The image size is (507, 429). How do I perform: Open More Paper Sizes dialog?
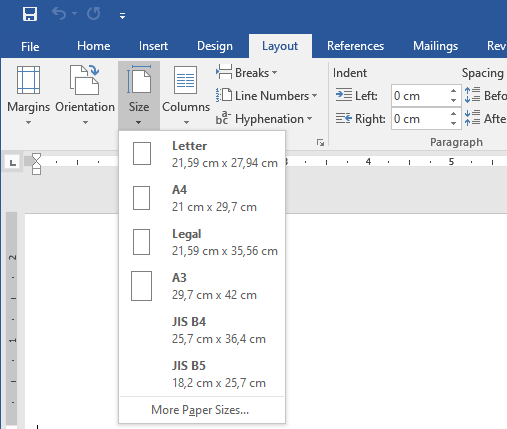tap(202, 410)
